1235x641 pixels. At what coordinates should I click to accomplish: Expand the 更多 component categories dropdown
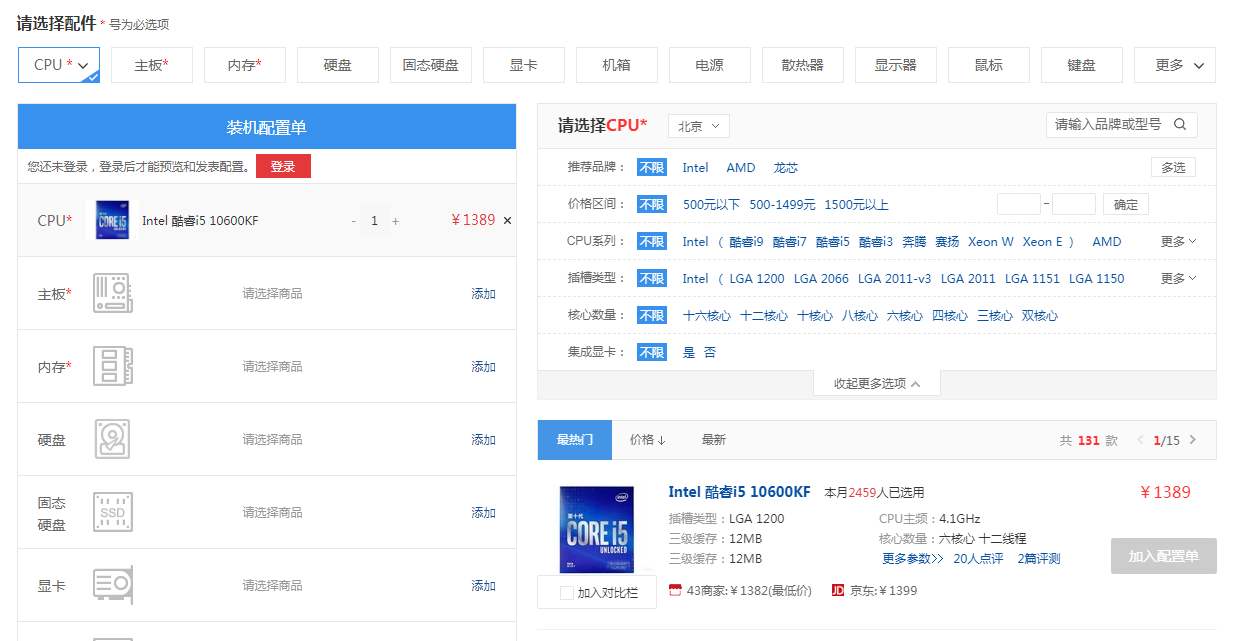pyautogui.click(x=1175, y=65)
